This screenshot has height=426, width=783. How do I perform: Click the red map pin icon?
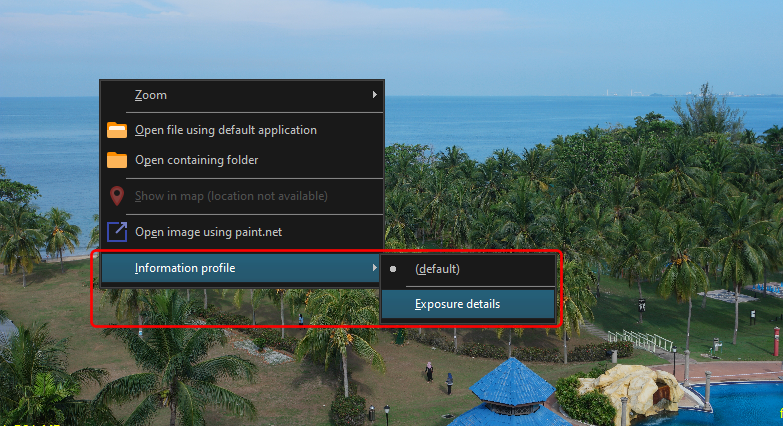117,196
